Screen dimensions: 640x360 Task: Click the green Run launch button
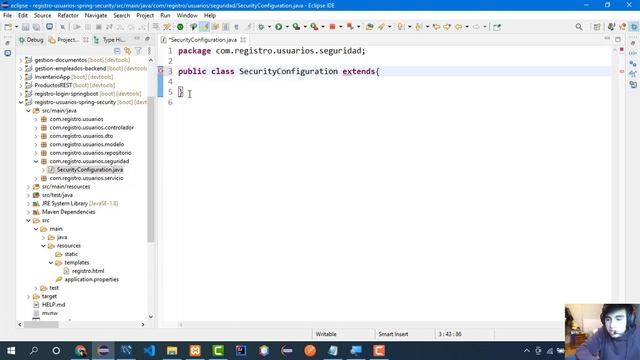click(x=279, y=27)
